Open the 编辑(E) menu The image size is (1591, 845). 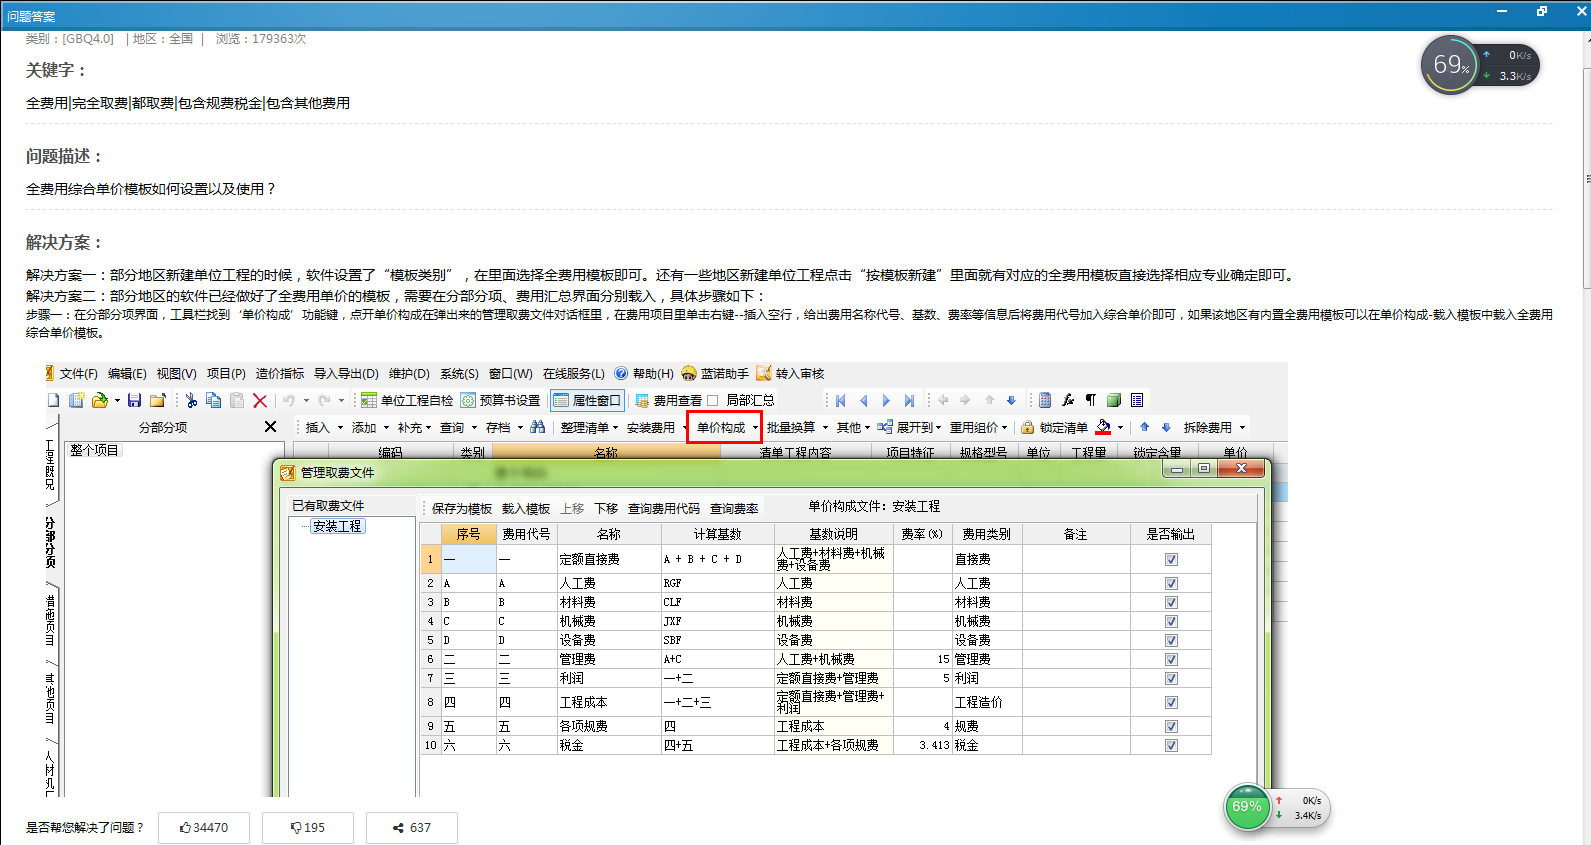tap(127, 373)
